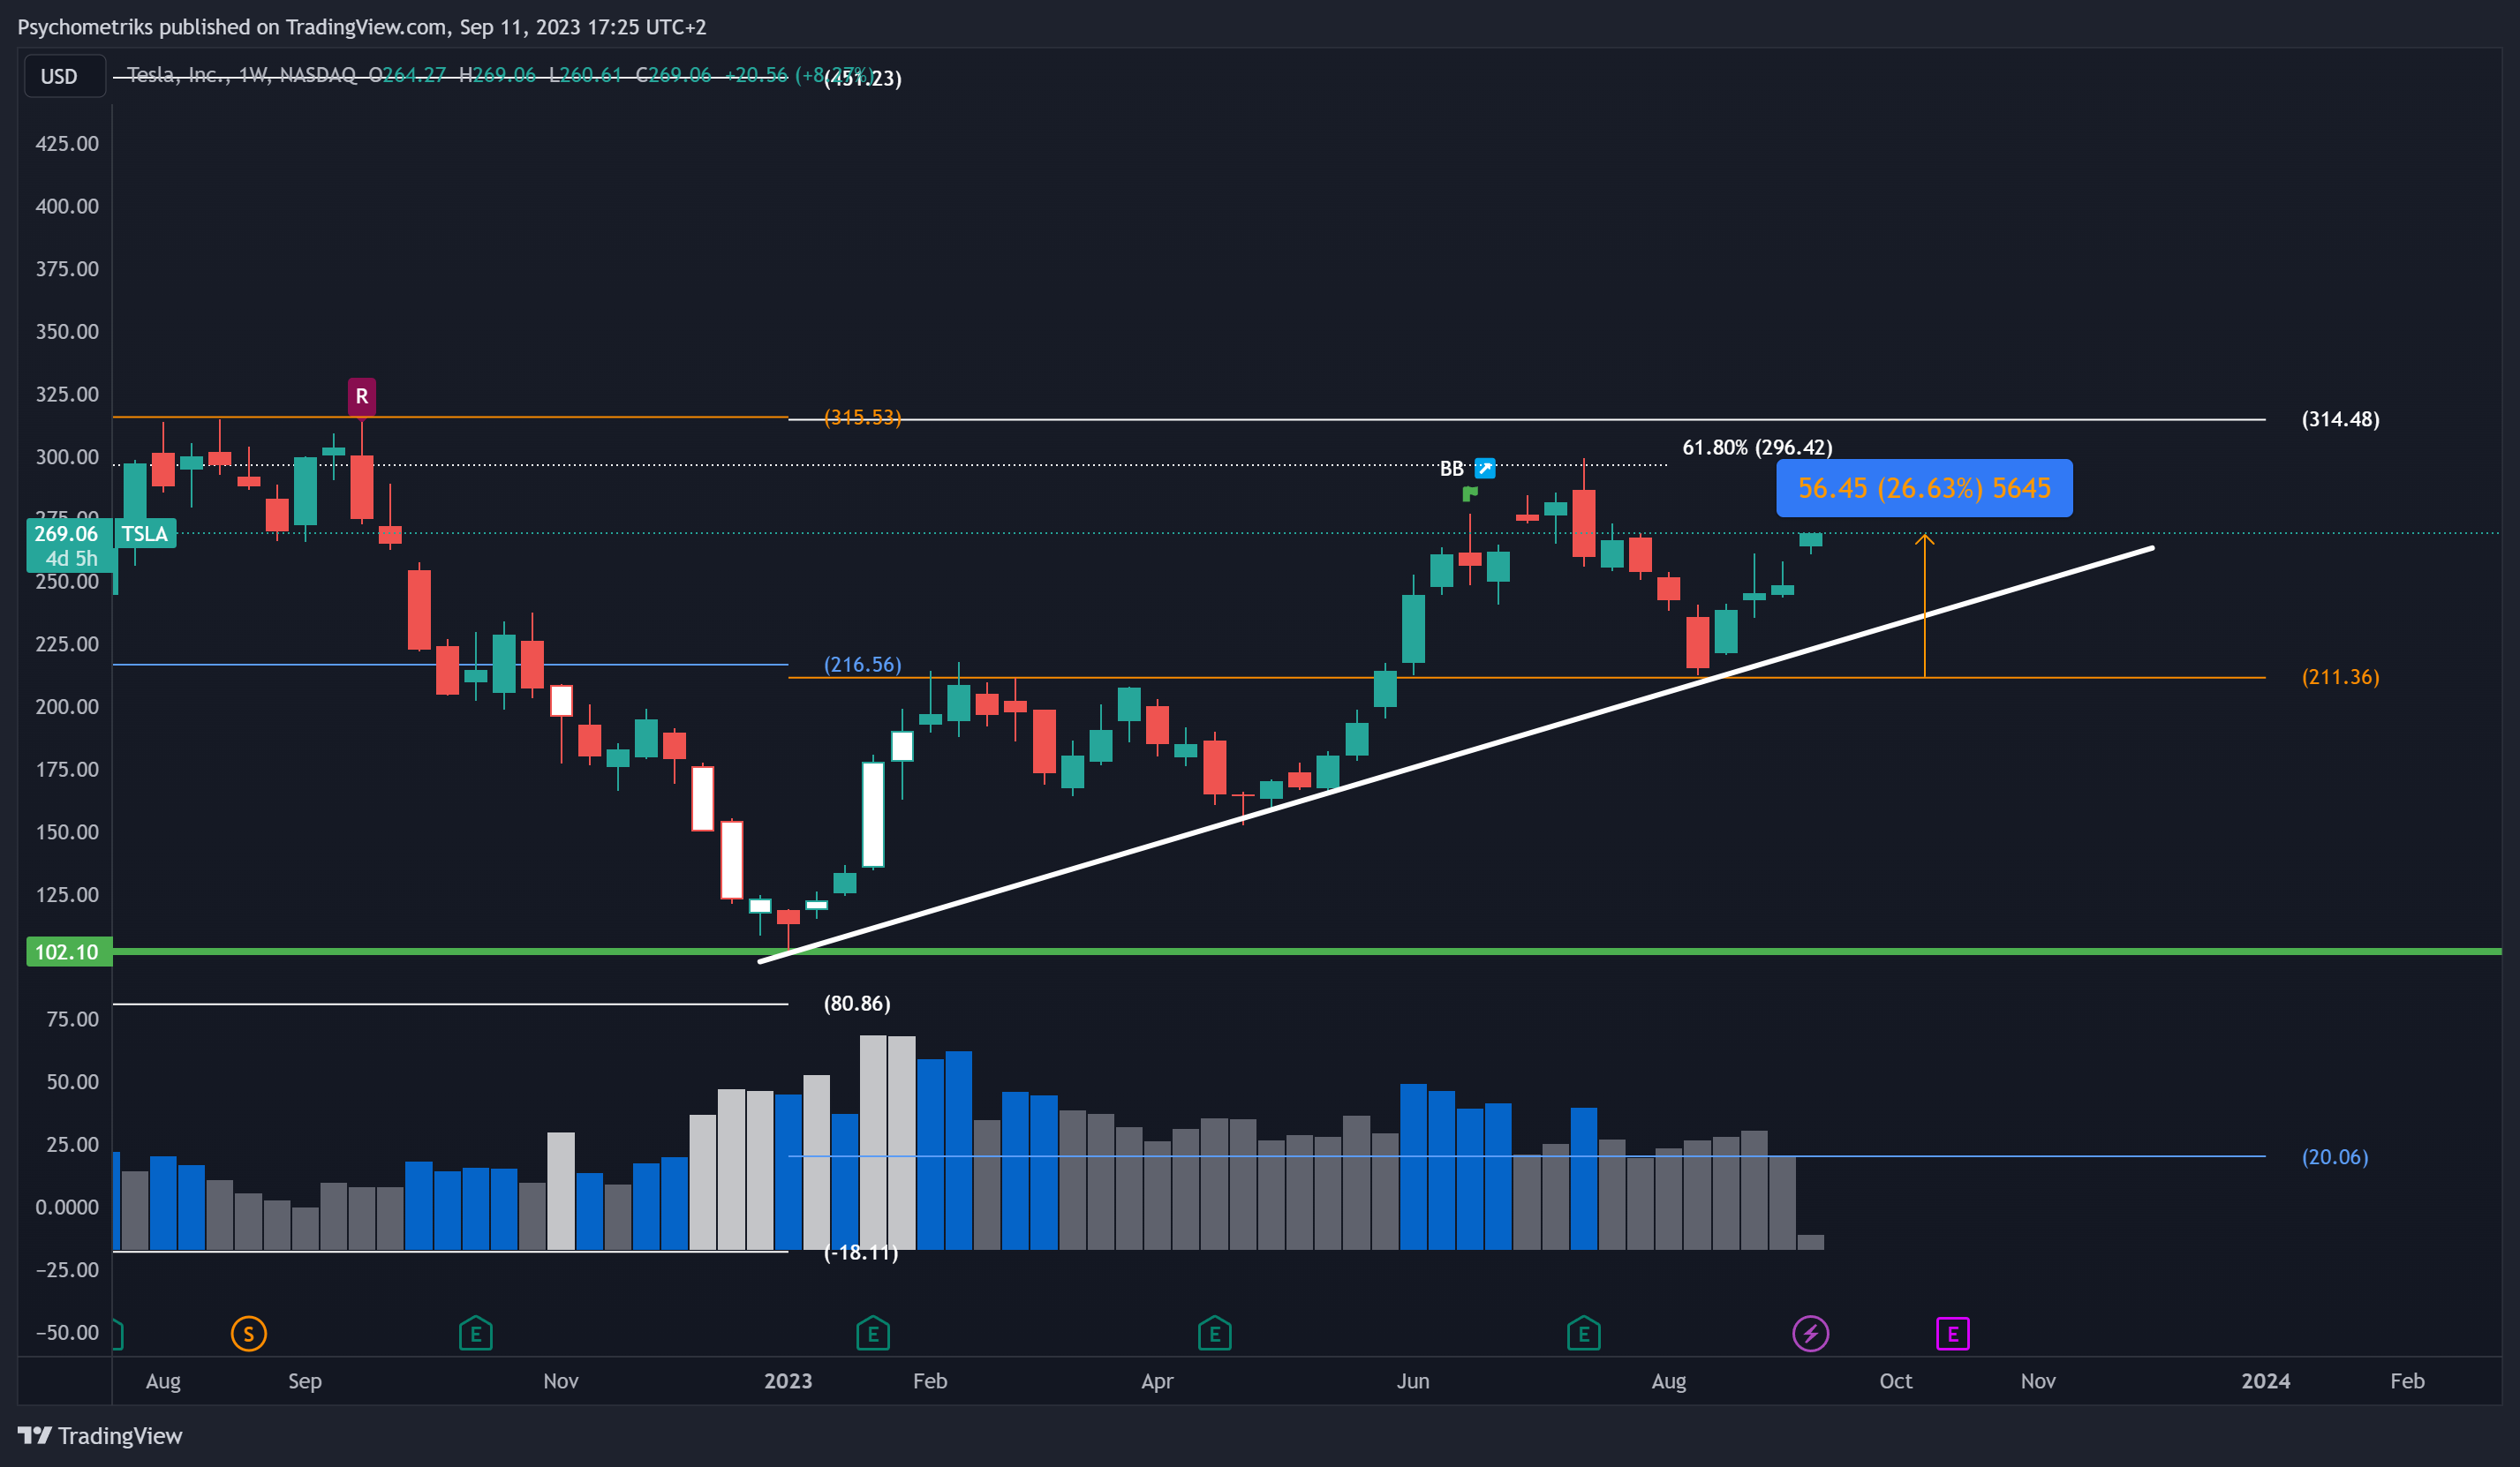
Task: Click the TradingView logo at bottom left
Action: point(100,1435)
